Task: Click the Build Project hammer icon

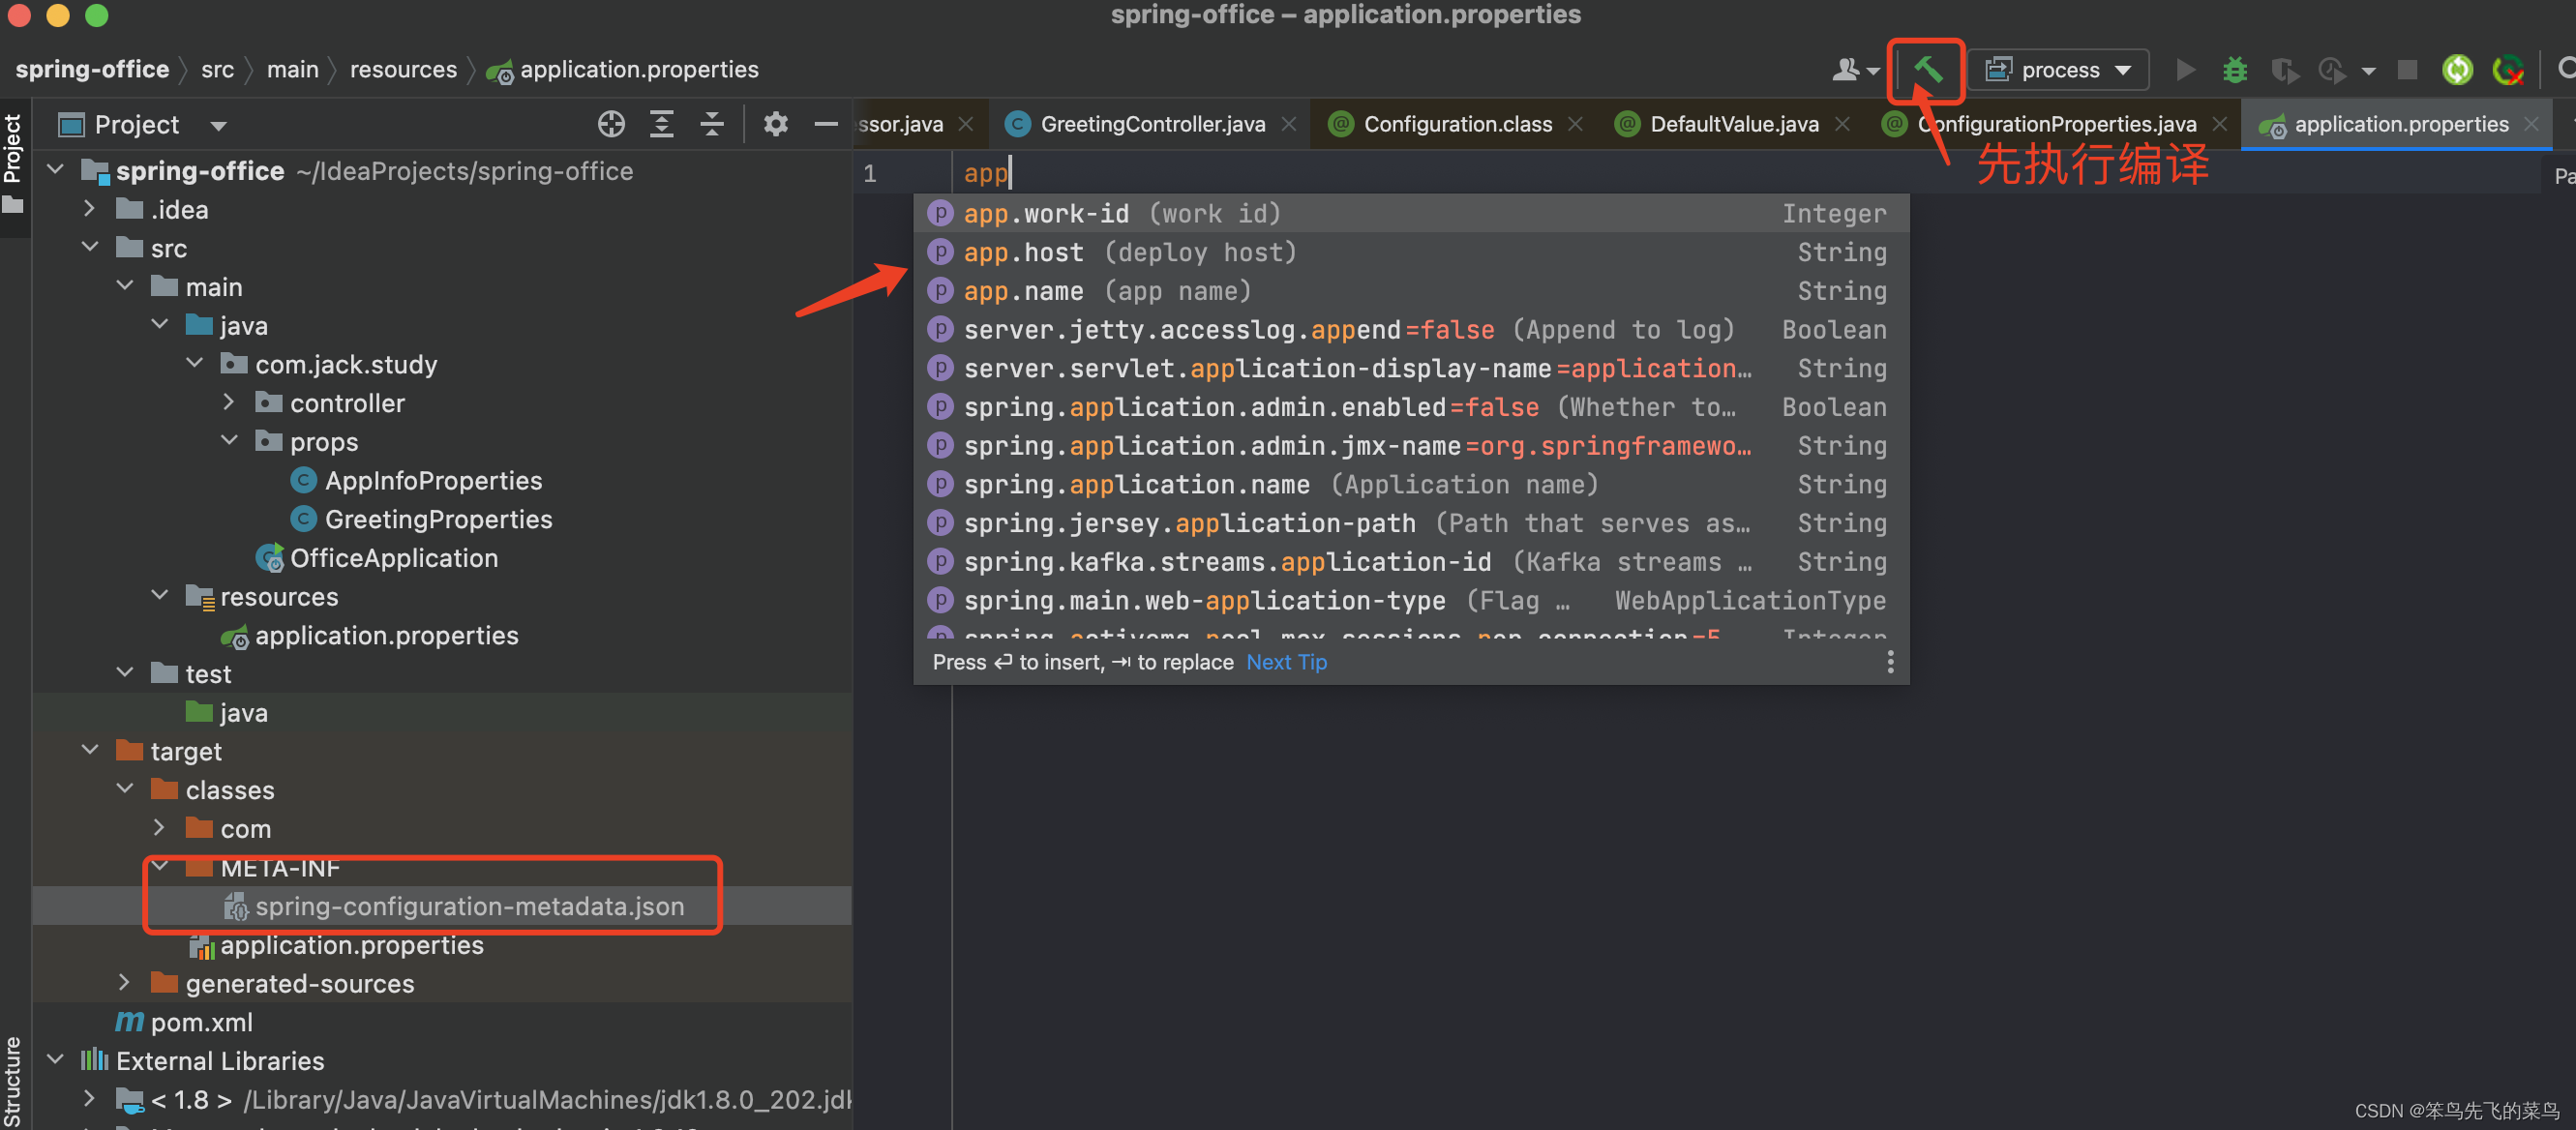Action: [1927, 69]
